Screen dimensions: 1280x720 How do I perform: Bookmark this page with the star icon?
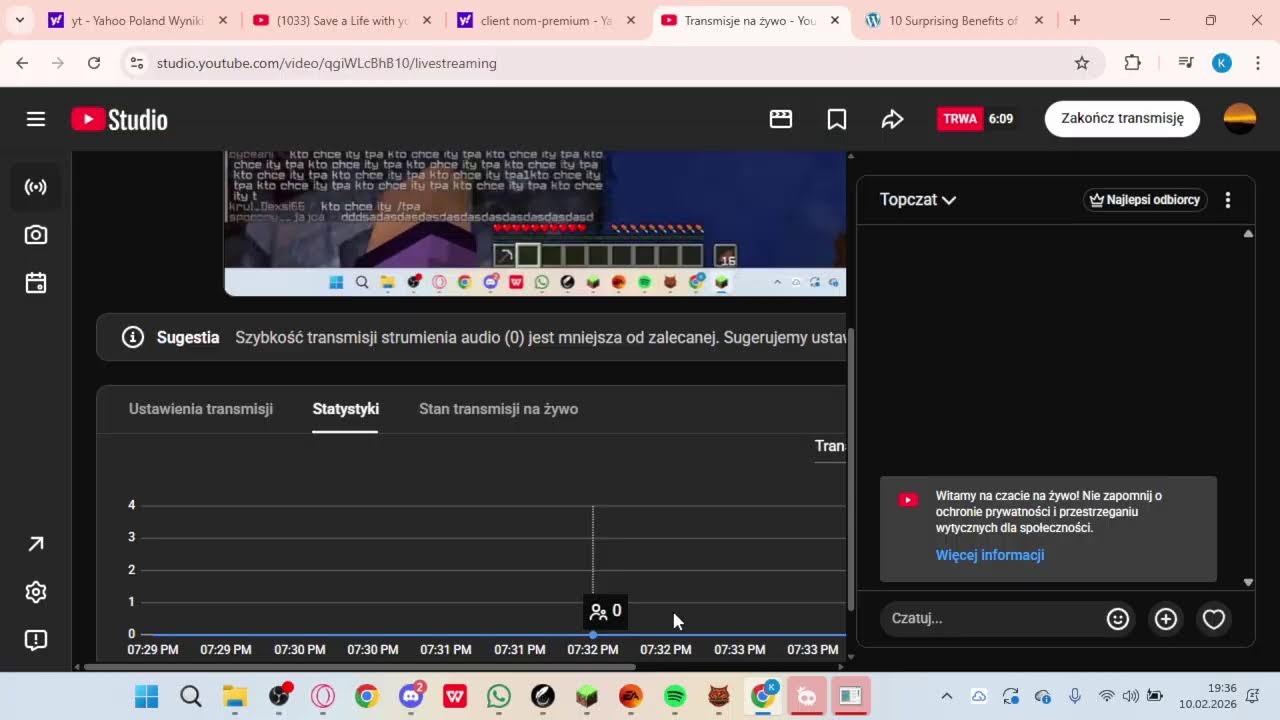(x=1082, y=63)
